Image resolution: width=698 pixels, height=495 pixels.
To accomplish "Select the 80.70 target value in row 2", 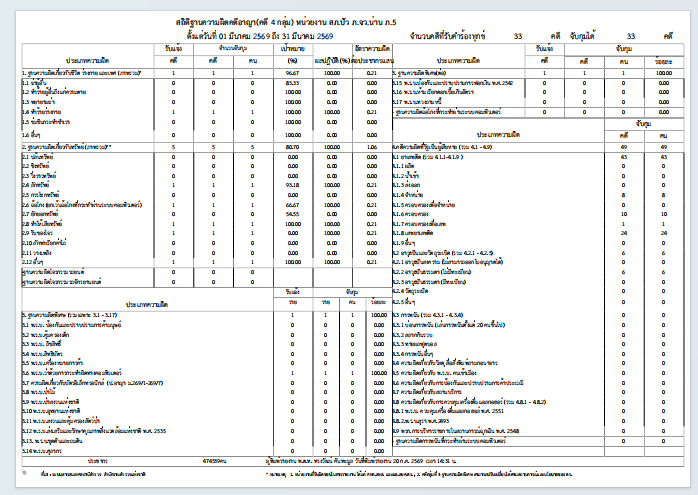I will [x=292, y=147].
